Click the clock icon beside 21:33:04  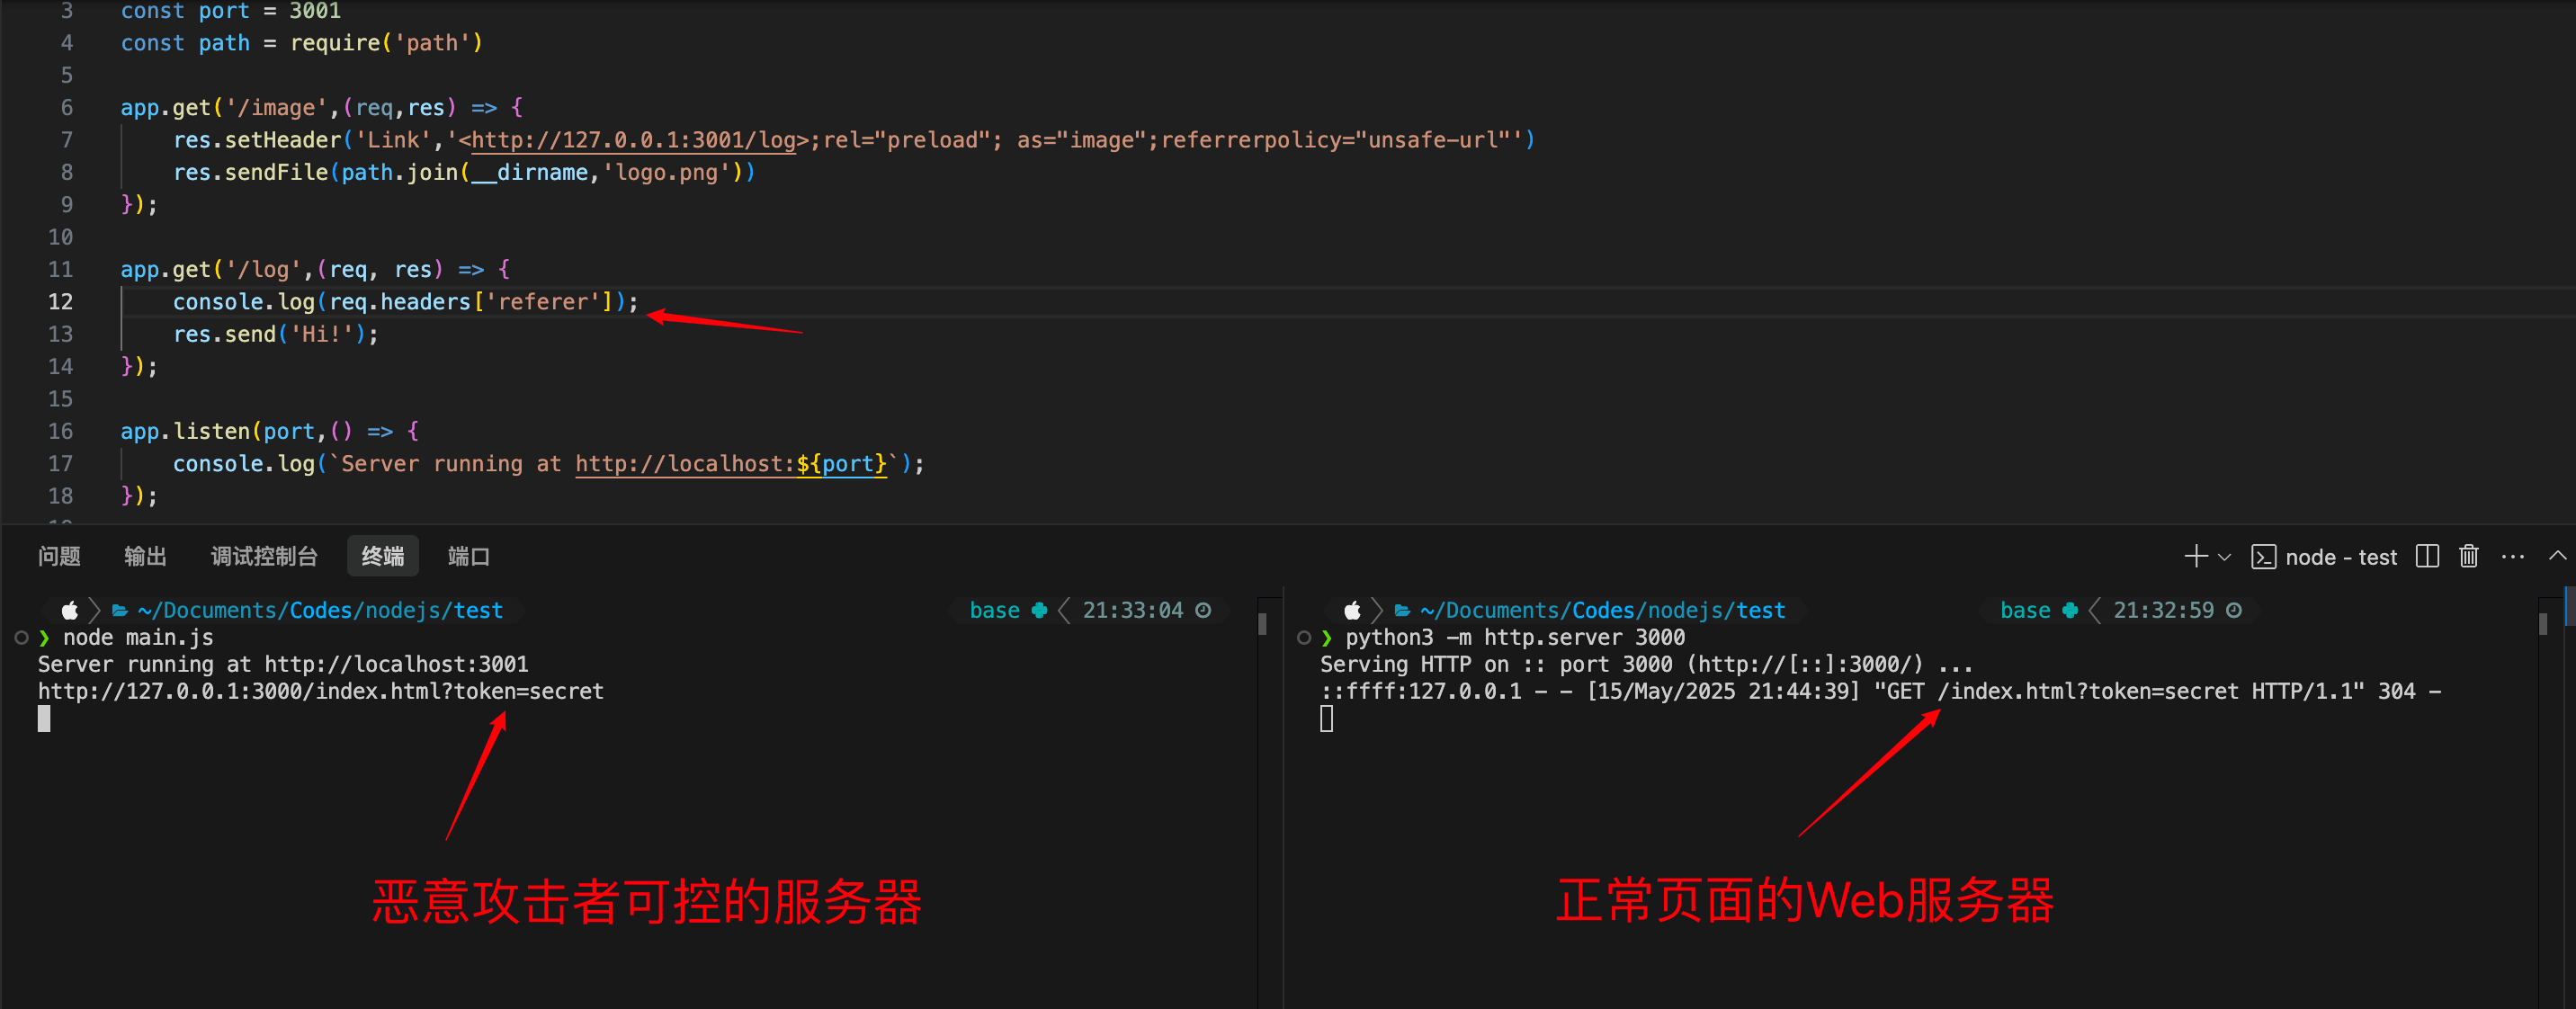click(x=1203, y=611)
